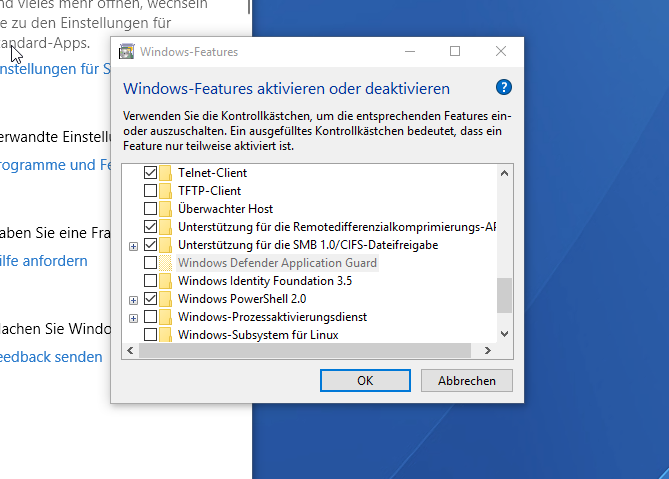Screen dimensions: 669x479
Task: Close the Windows-Features dialog
Action: 501,52
